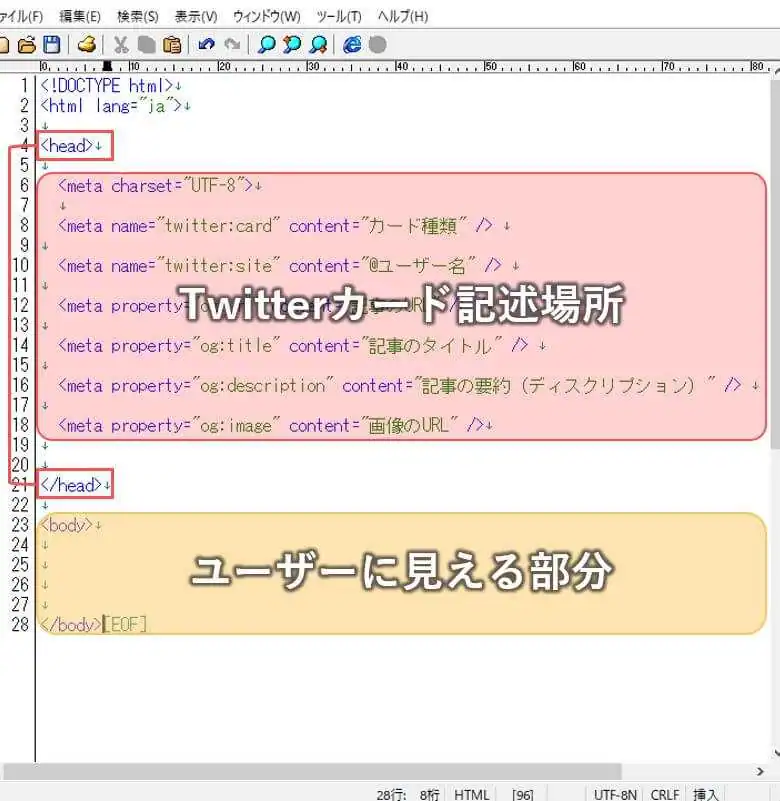Click the [96] status bar value
The height and width of the screenshot is (801, 780).
pos(522,794)
